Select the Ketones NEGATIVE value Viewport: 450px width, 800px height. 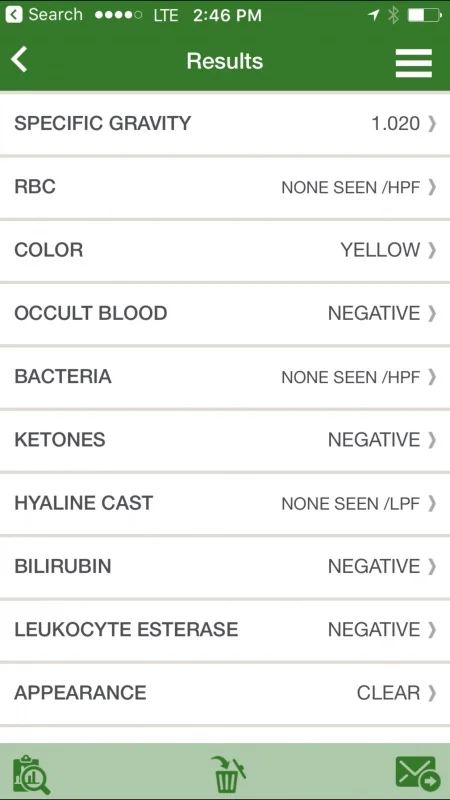(374, 440)
